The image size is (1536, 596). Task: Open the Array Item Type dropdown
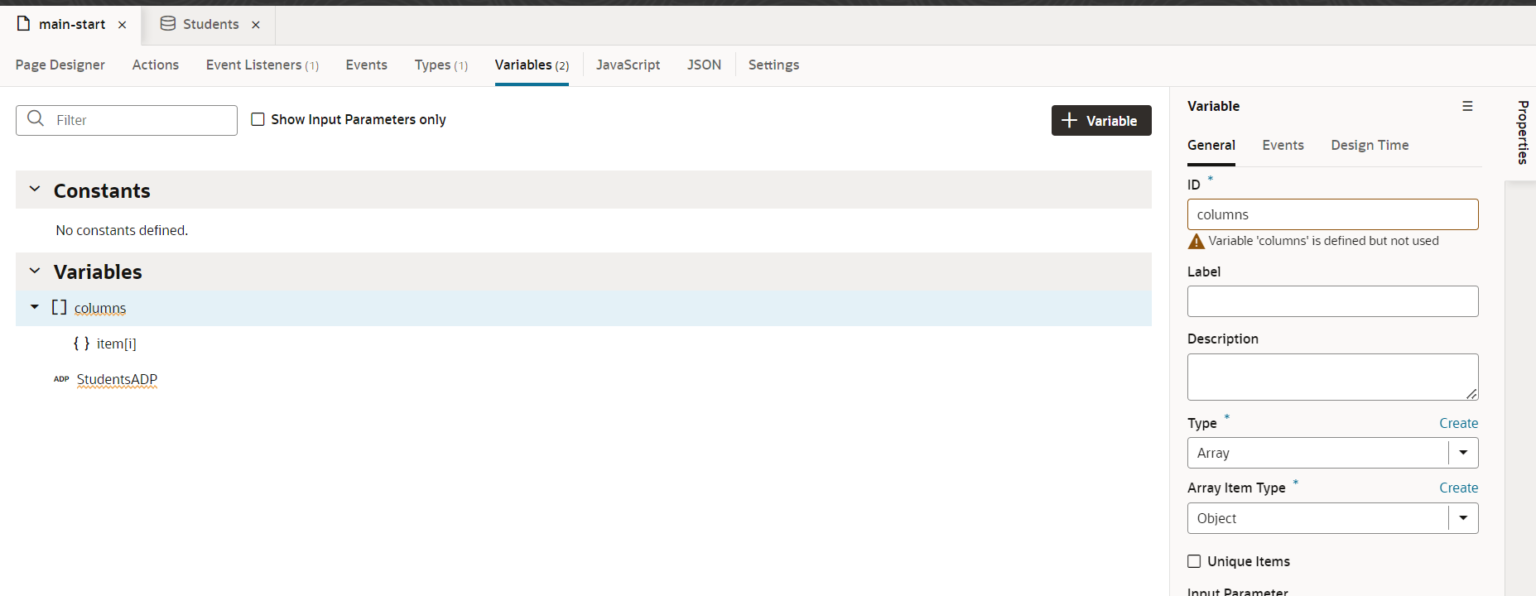point(1463,518)
